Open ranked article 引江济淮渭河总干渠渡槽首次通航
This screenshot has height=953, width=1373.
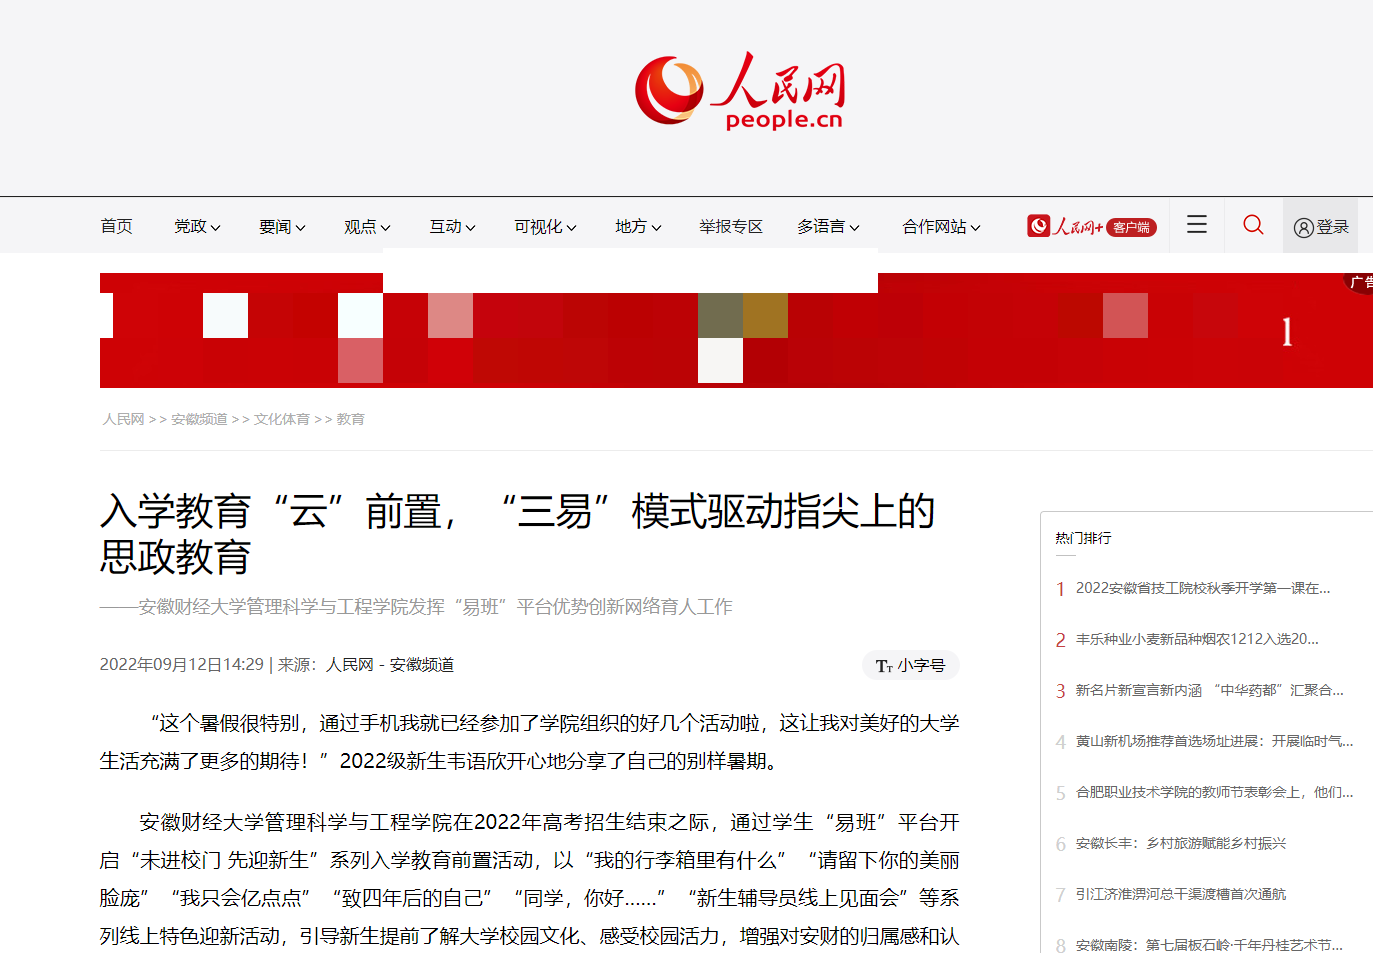click(1180, 894)
